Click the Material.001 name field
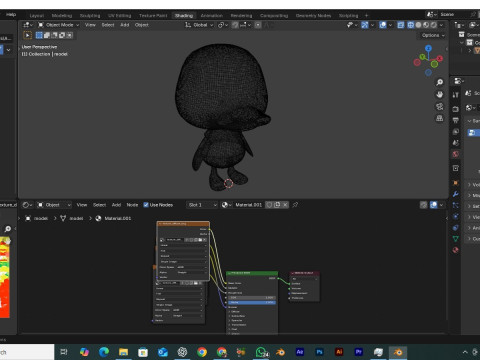This screenshot has height=360, width=480. pos(249,205)
